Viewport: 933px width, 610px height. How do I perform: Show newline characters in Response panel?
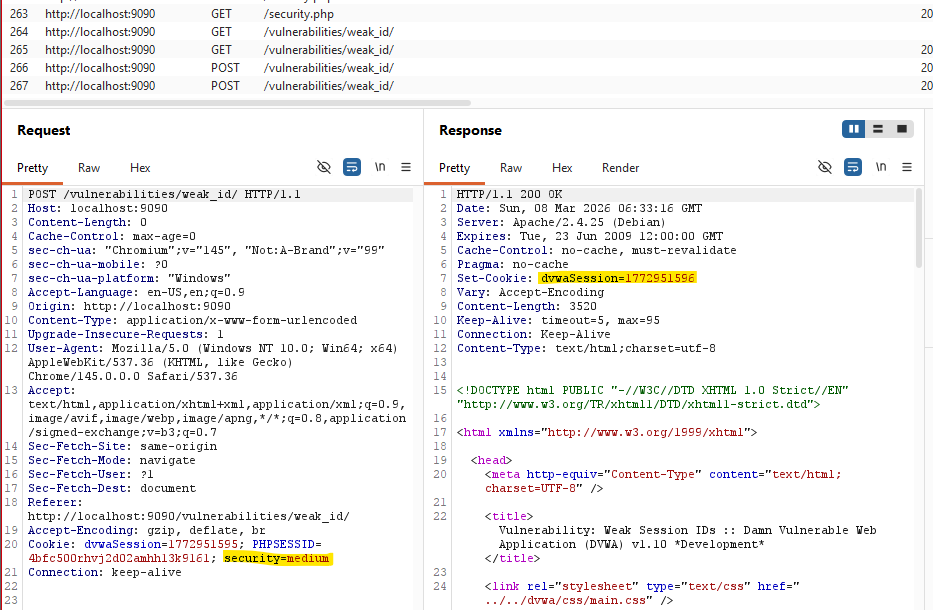(x=881, y=167)
